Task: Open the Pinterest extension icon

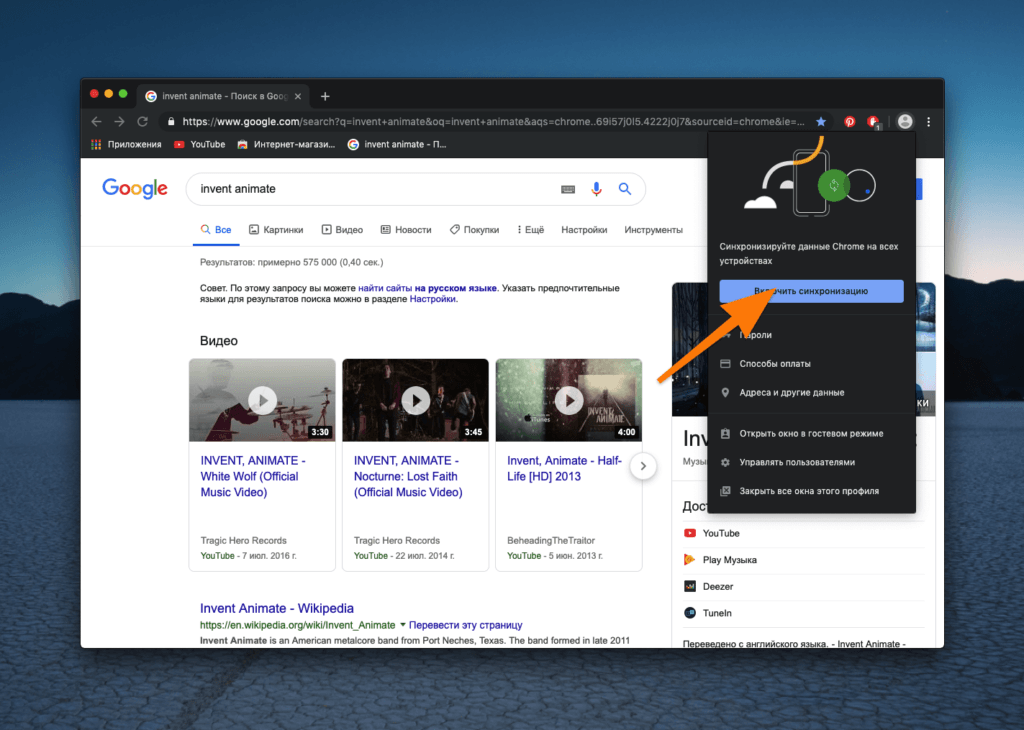Action: pyautogui.click(x=849, y=121)
